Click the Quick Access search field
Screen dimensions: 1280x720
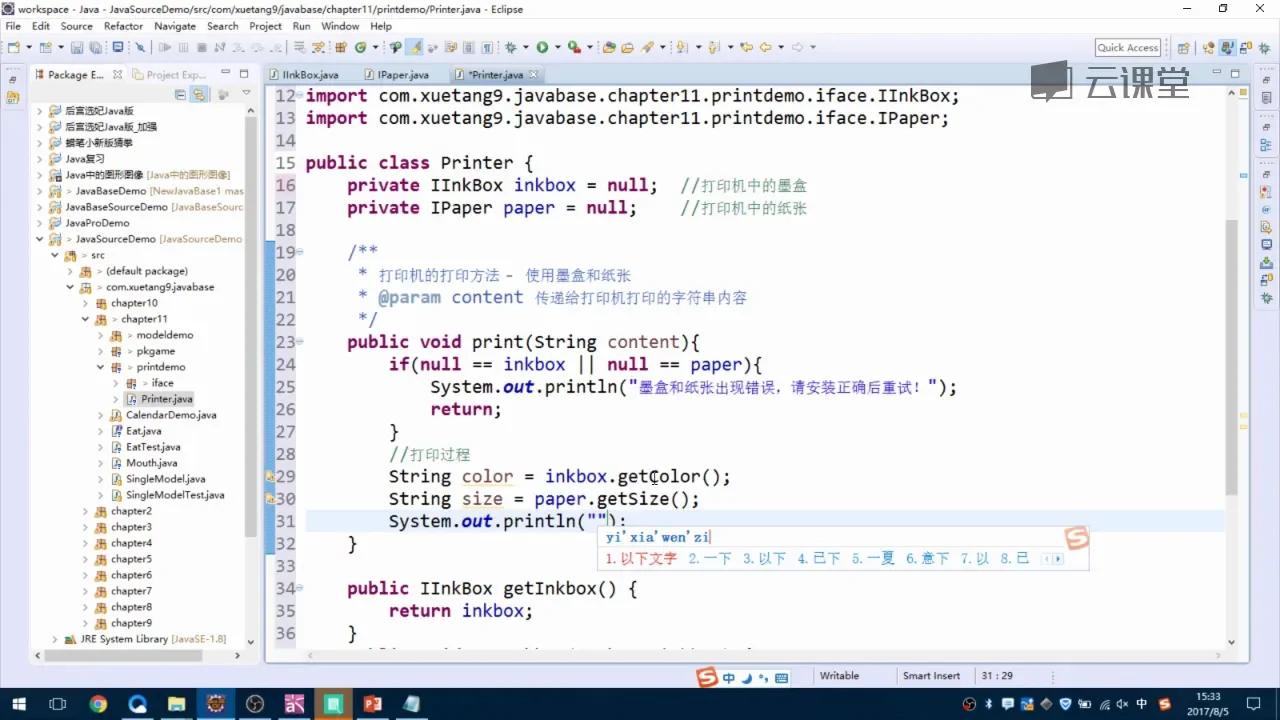coord(1128,48)
